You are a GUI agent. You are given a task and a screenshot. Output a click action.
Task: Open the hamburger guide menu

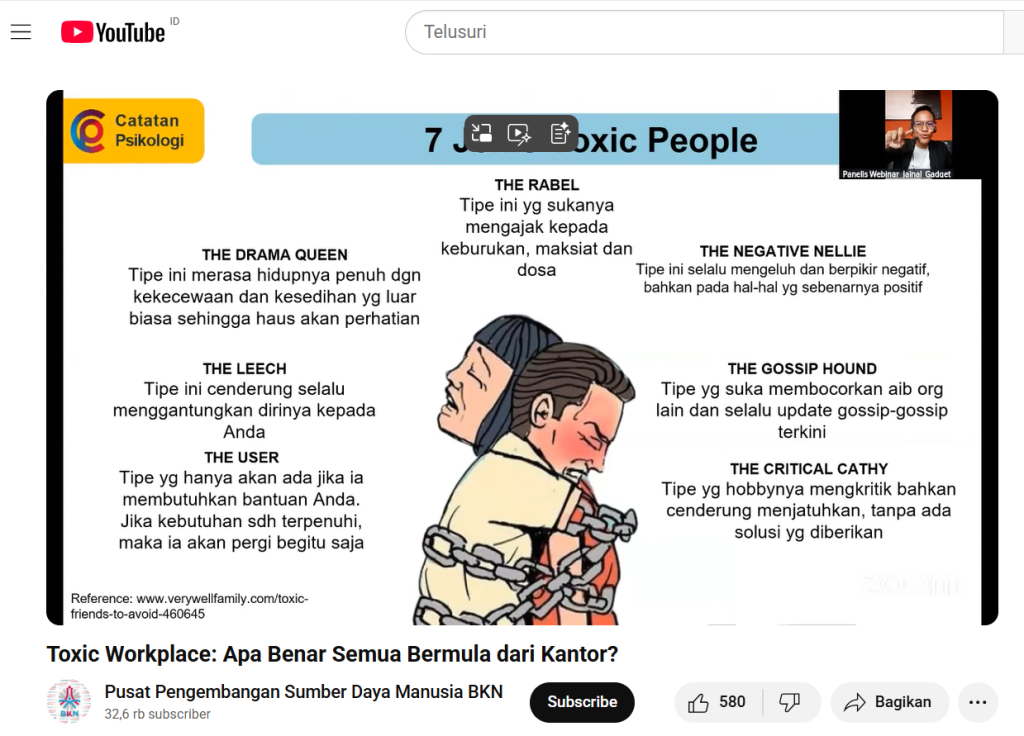tap(21, 31)
